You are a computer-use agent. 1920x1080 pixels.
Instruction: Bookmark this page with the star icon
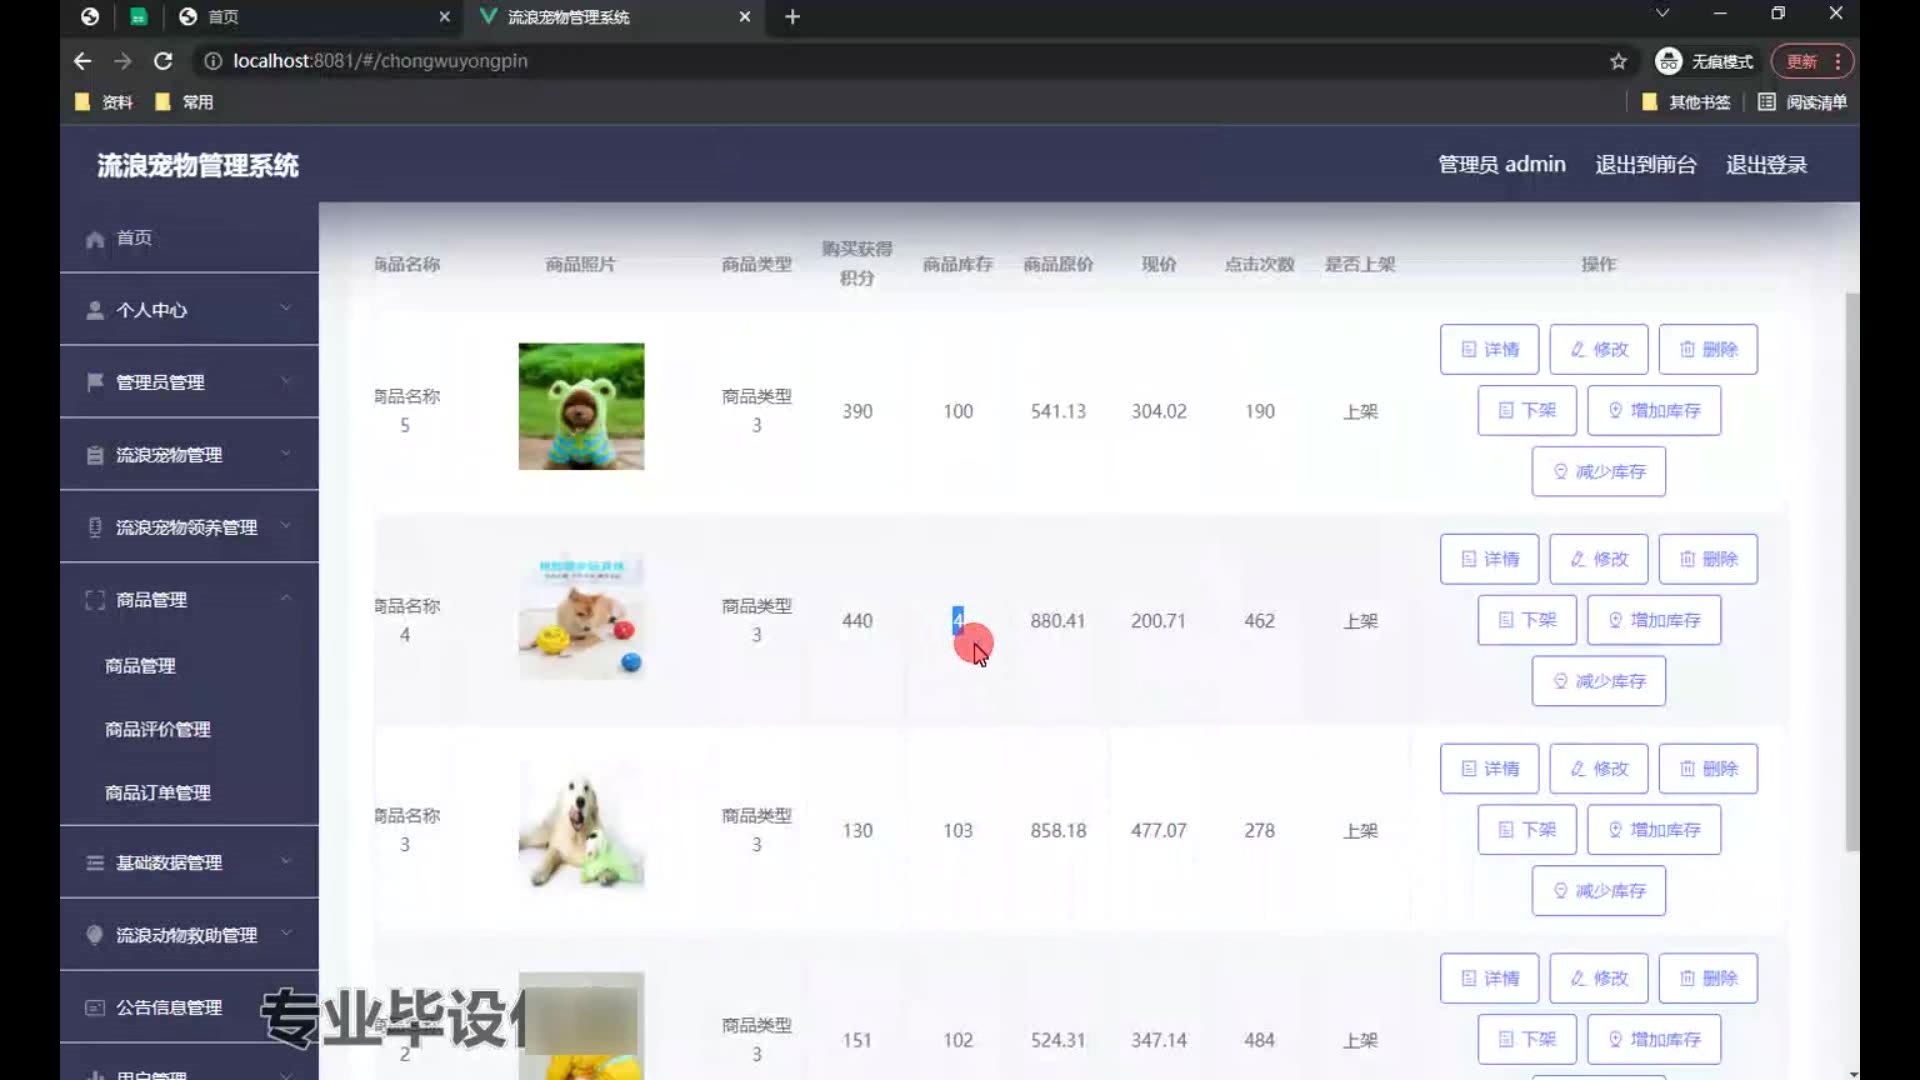coord(1618,62)
